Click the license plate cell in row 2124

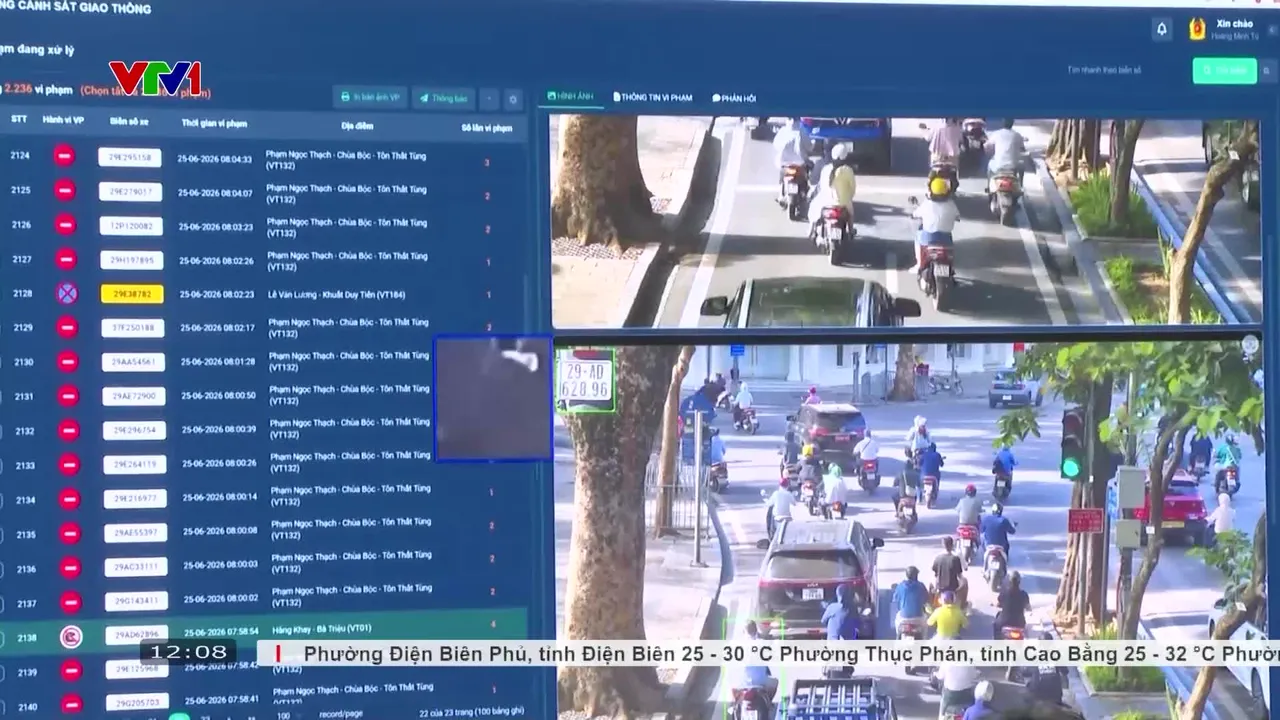coord(130,157)
